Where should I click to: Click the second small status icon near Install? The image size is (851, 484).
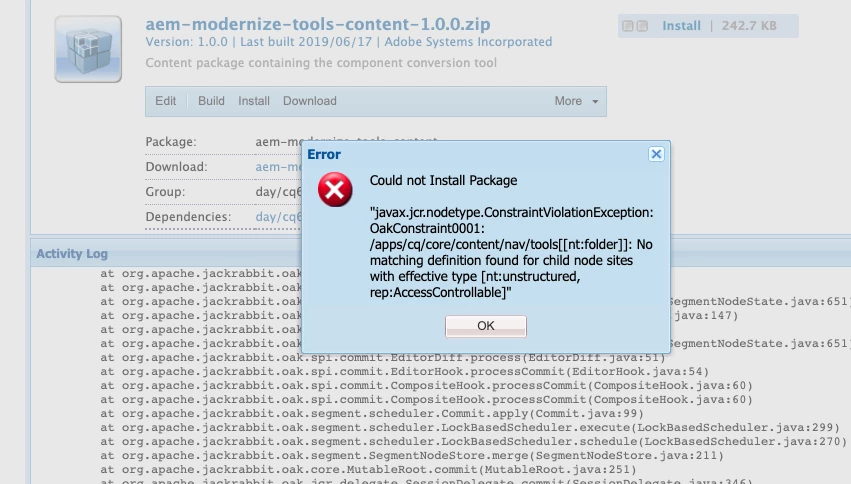[x=642, y=26]
